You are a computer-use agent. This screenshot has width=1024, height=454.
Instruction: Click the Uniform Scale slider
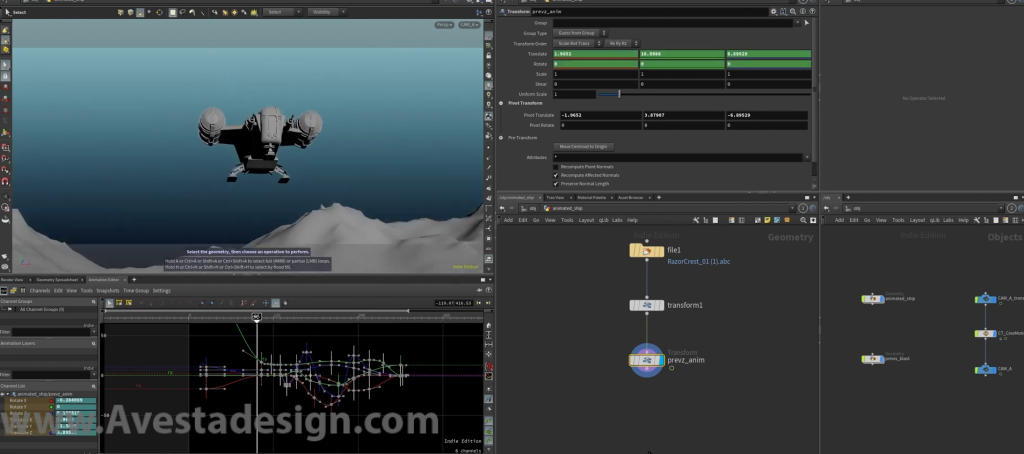pyautogui.click(x=705, y=94)
